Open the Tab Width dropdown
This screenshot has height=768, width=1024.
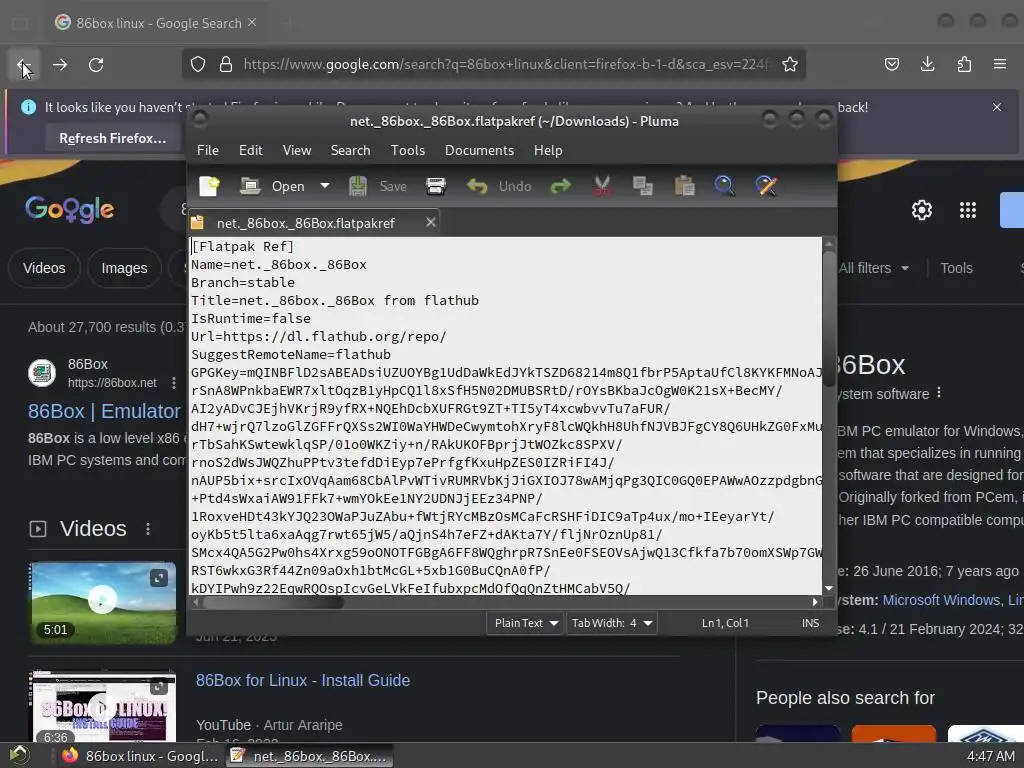tap(611, 623)
